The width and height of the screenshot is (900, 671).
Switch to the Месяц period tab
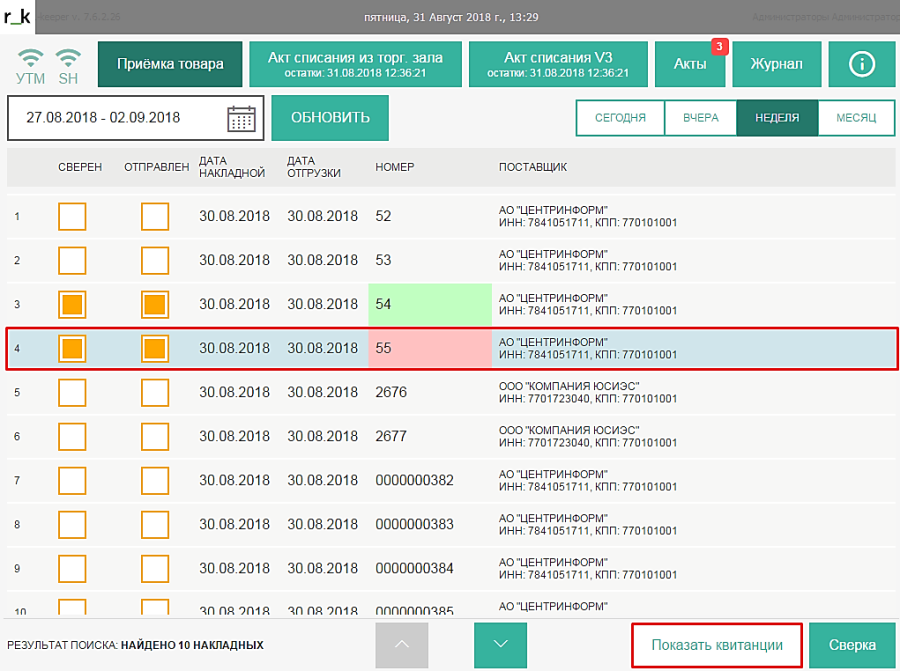click(856, 118)
